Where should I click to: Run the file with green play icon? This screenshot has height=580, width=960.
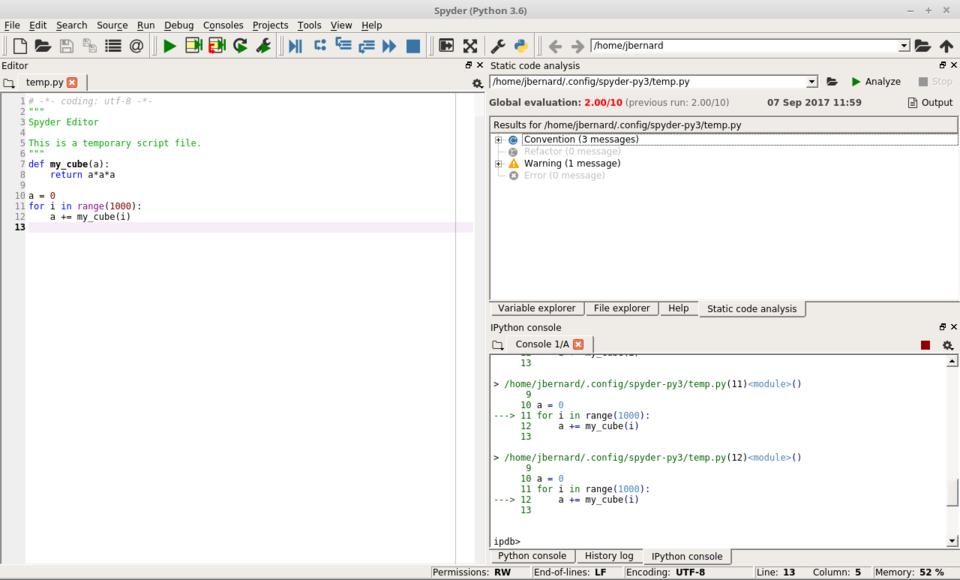click(x=169, y=46)
